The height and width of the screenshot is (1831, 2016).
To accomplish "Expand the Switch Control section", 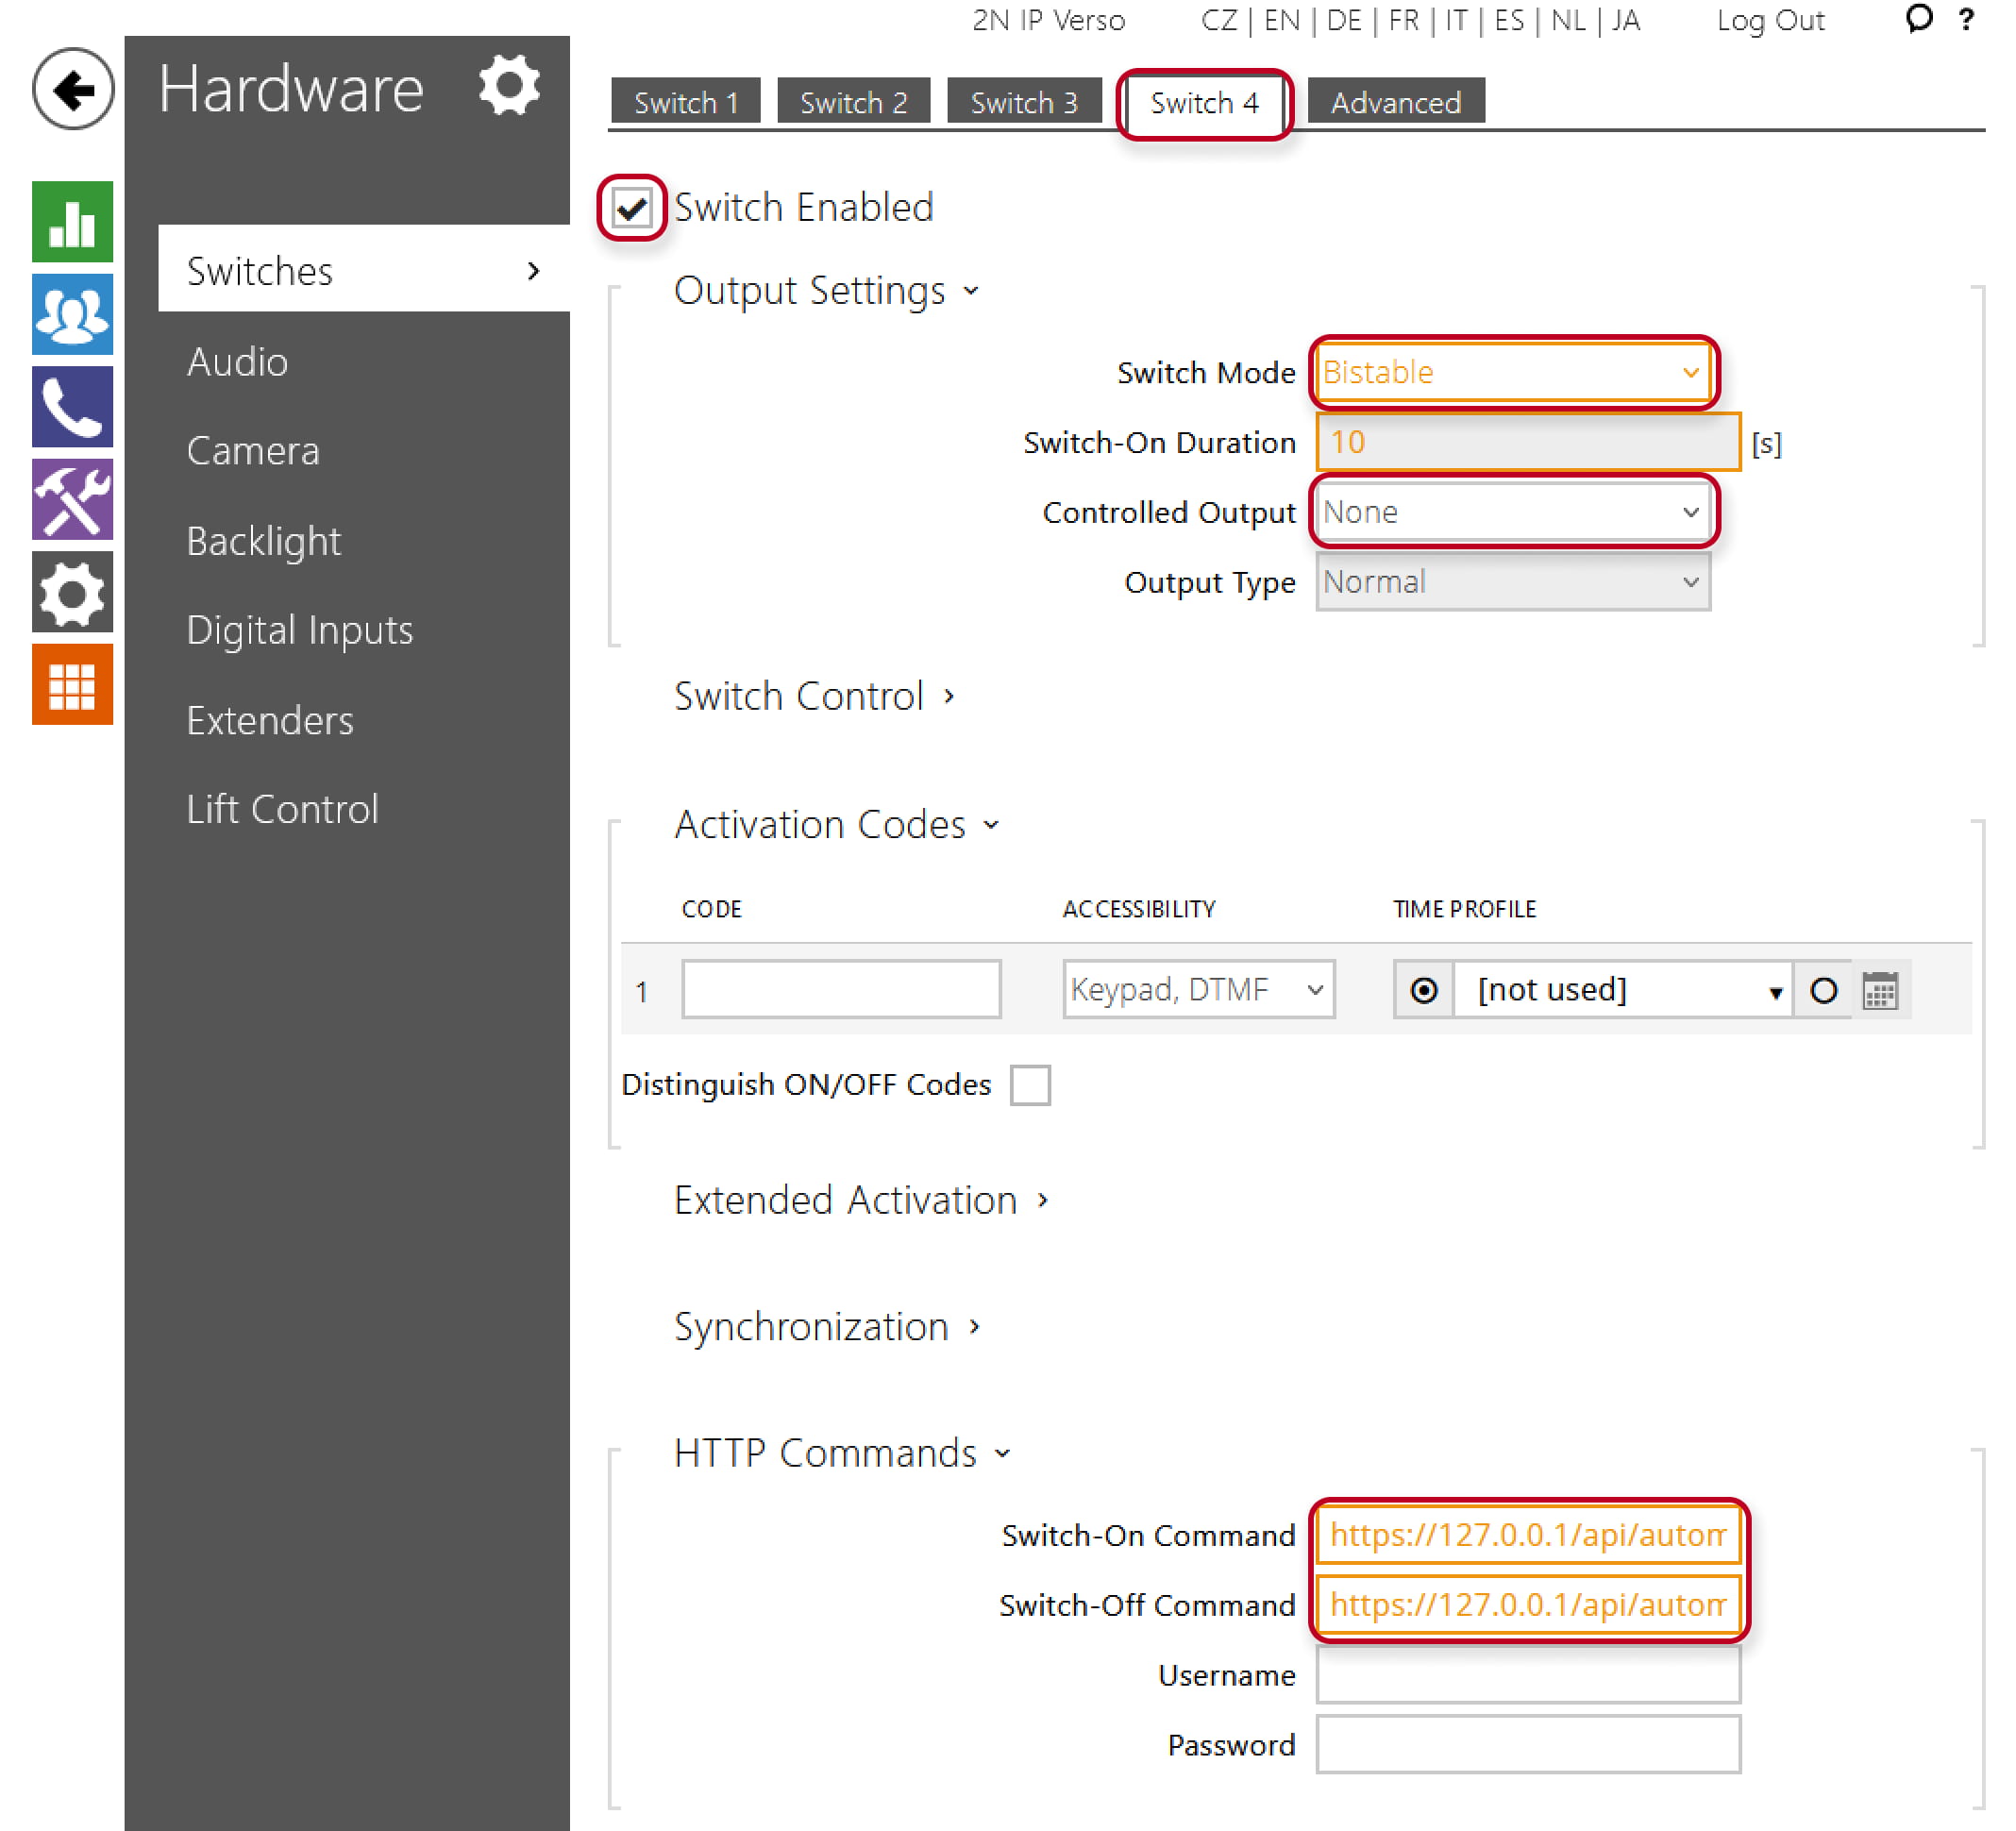I will (814, 696).
